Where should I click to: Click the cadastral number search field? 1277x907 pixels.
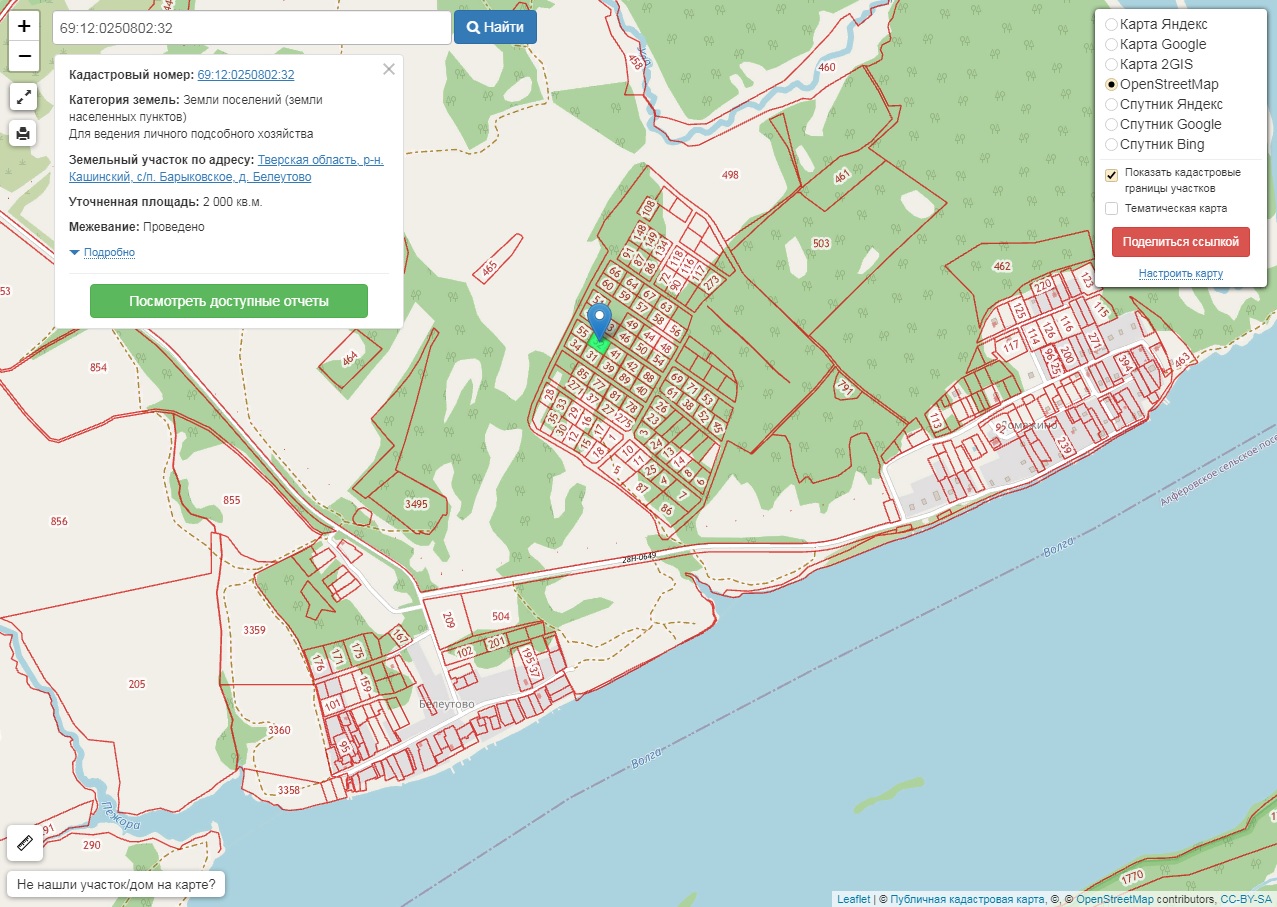pyautogui.click(x=250, y=28)
